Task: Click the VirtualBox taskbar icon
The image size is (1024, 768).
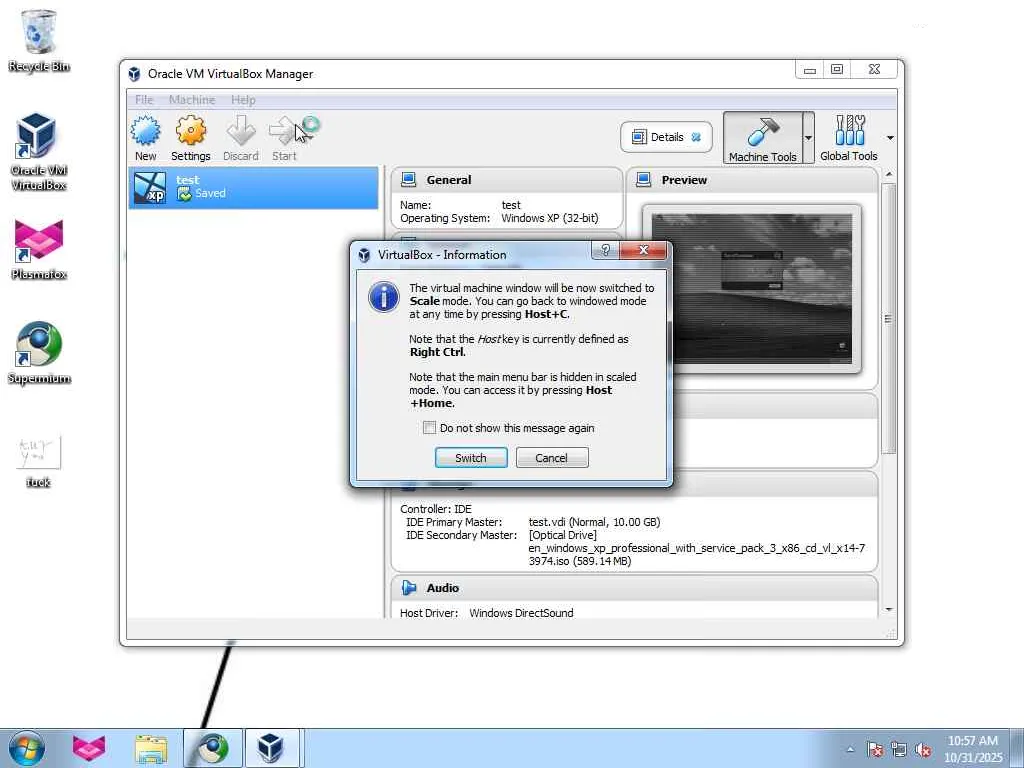Action: point(272,748)
